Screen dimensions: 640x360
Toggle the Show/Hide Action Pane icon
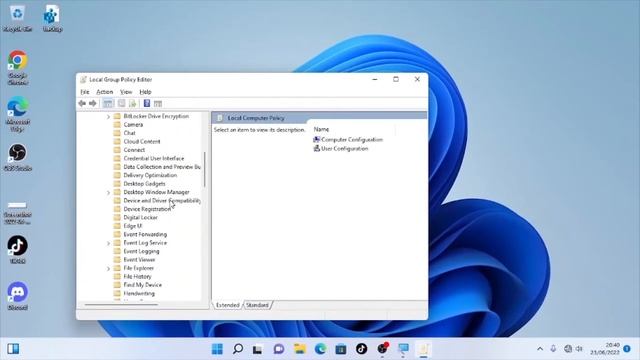pyautogui.click(x=158, y=104)
